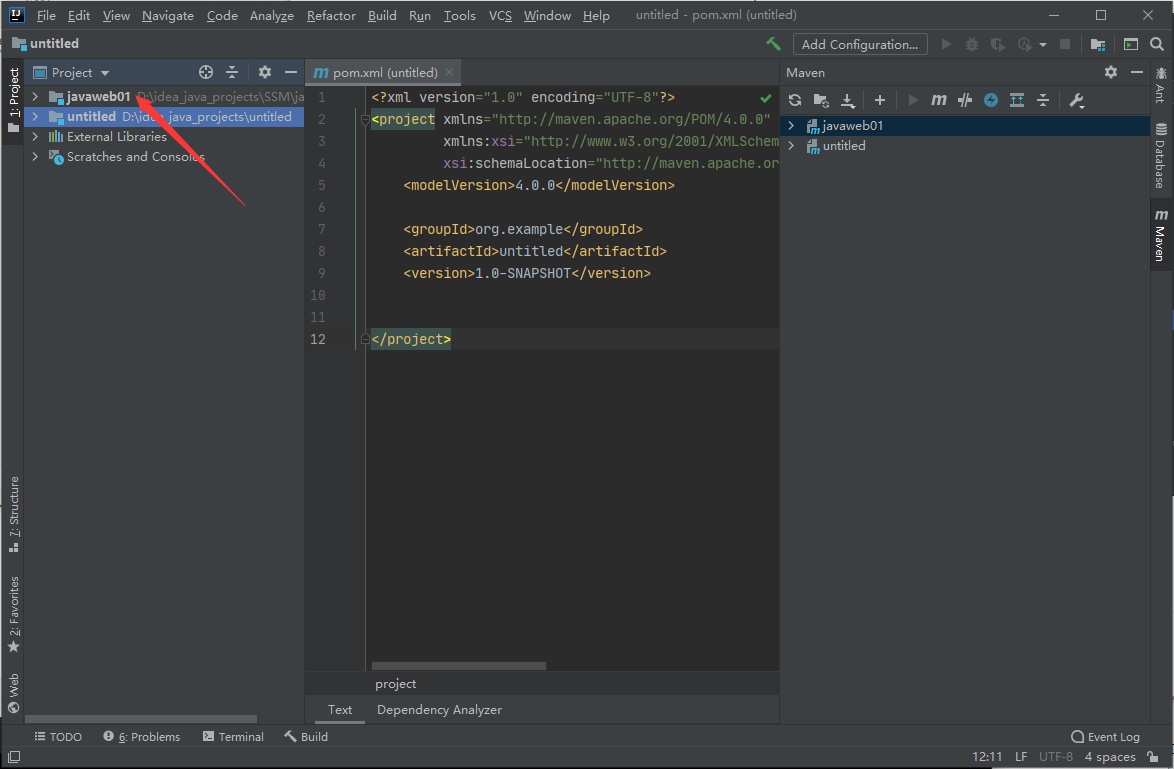Expand External Libraries node

[x=35, y=137]
